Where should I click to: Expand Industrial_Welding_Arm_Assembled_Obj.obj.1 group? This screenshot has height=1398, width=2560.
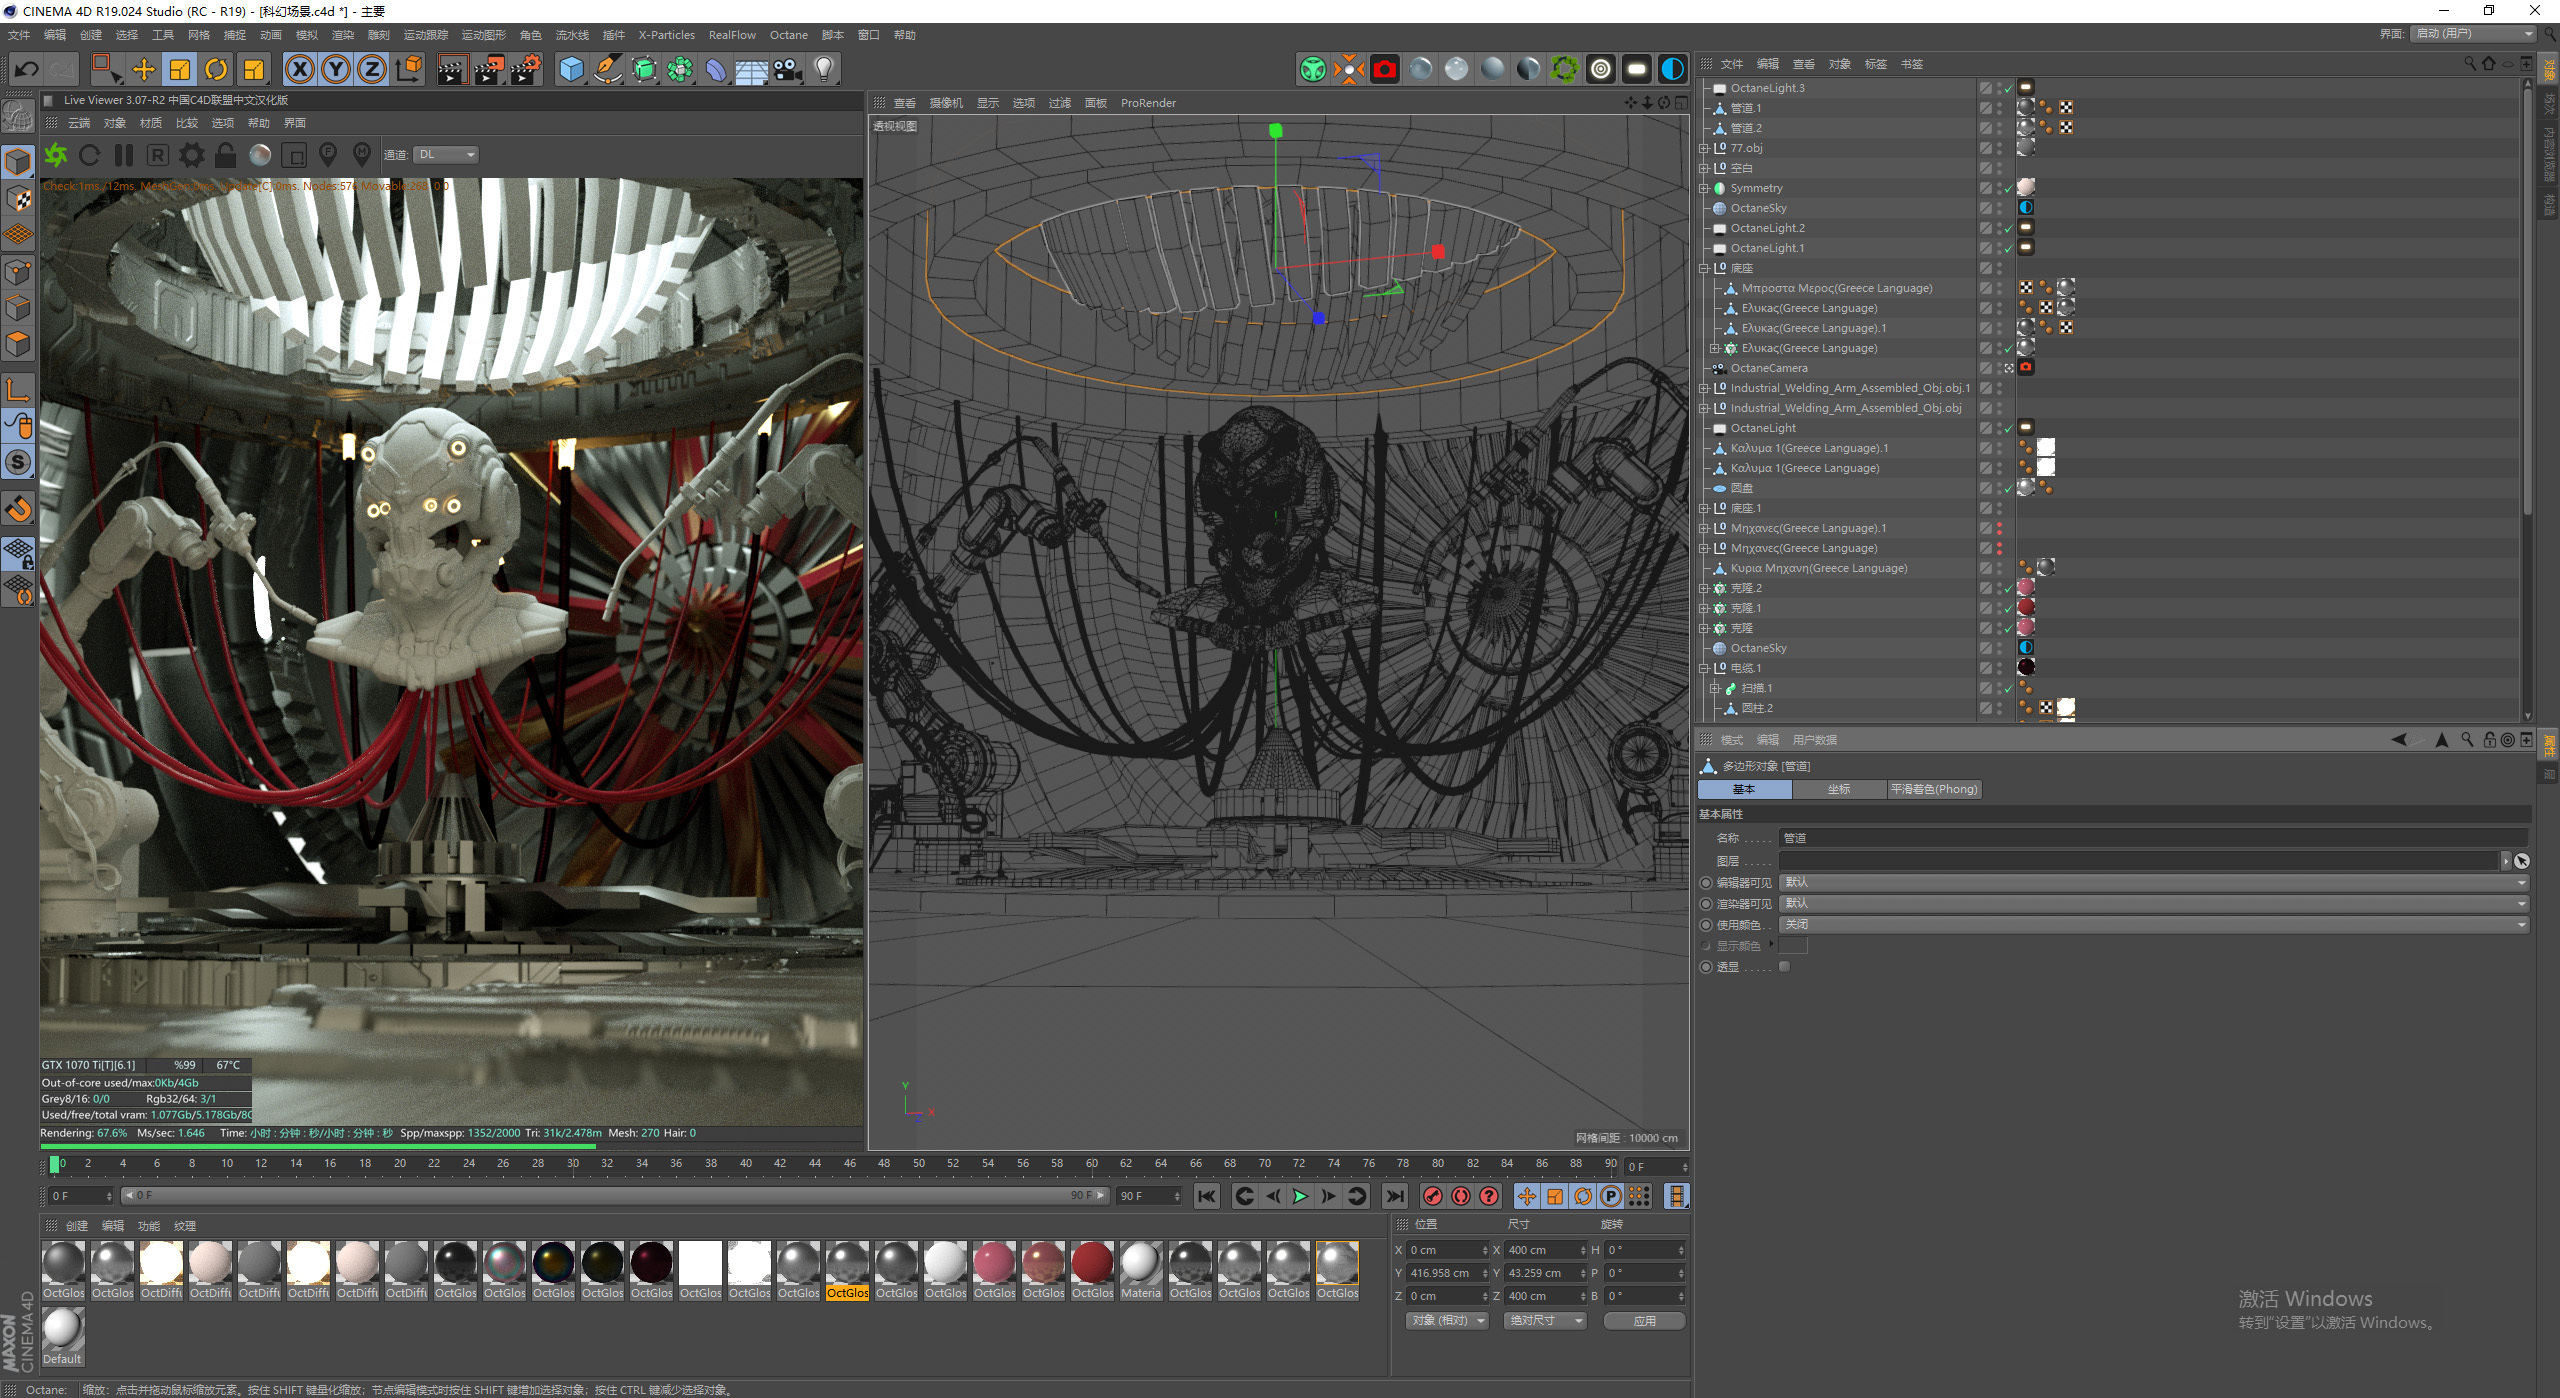(1704, 388)
